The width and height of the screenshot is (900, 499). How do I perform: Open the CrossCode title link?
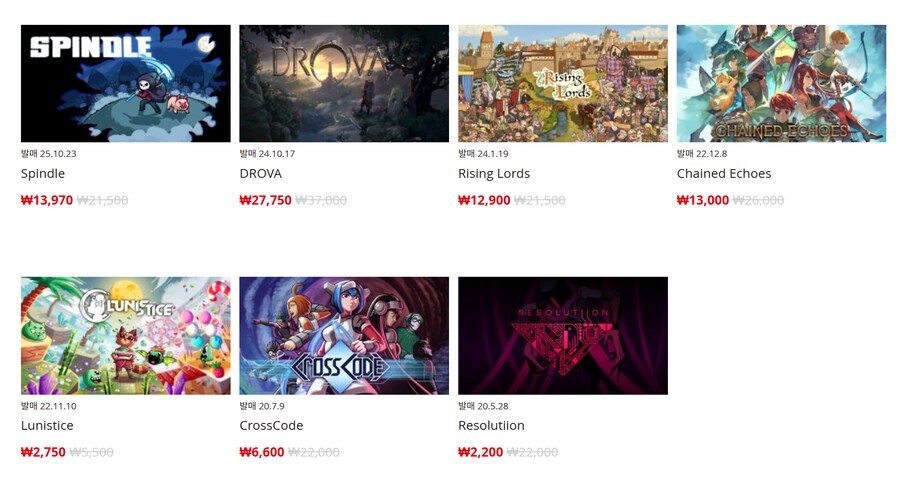pyautogui.click(x=271, y=425)
